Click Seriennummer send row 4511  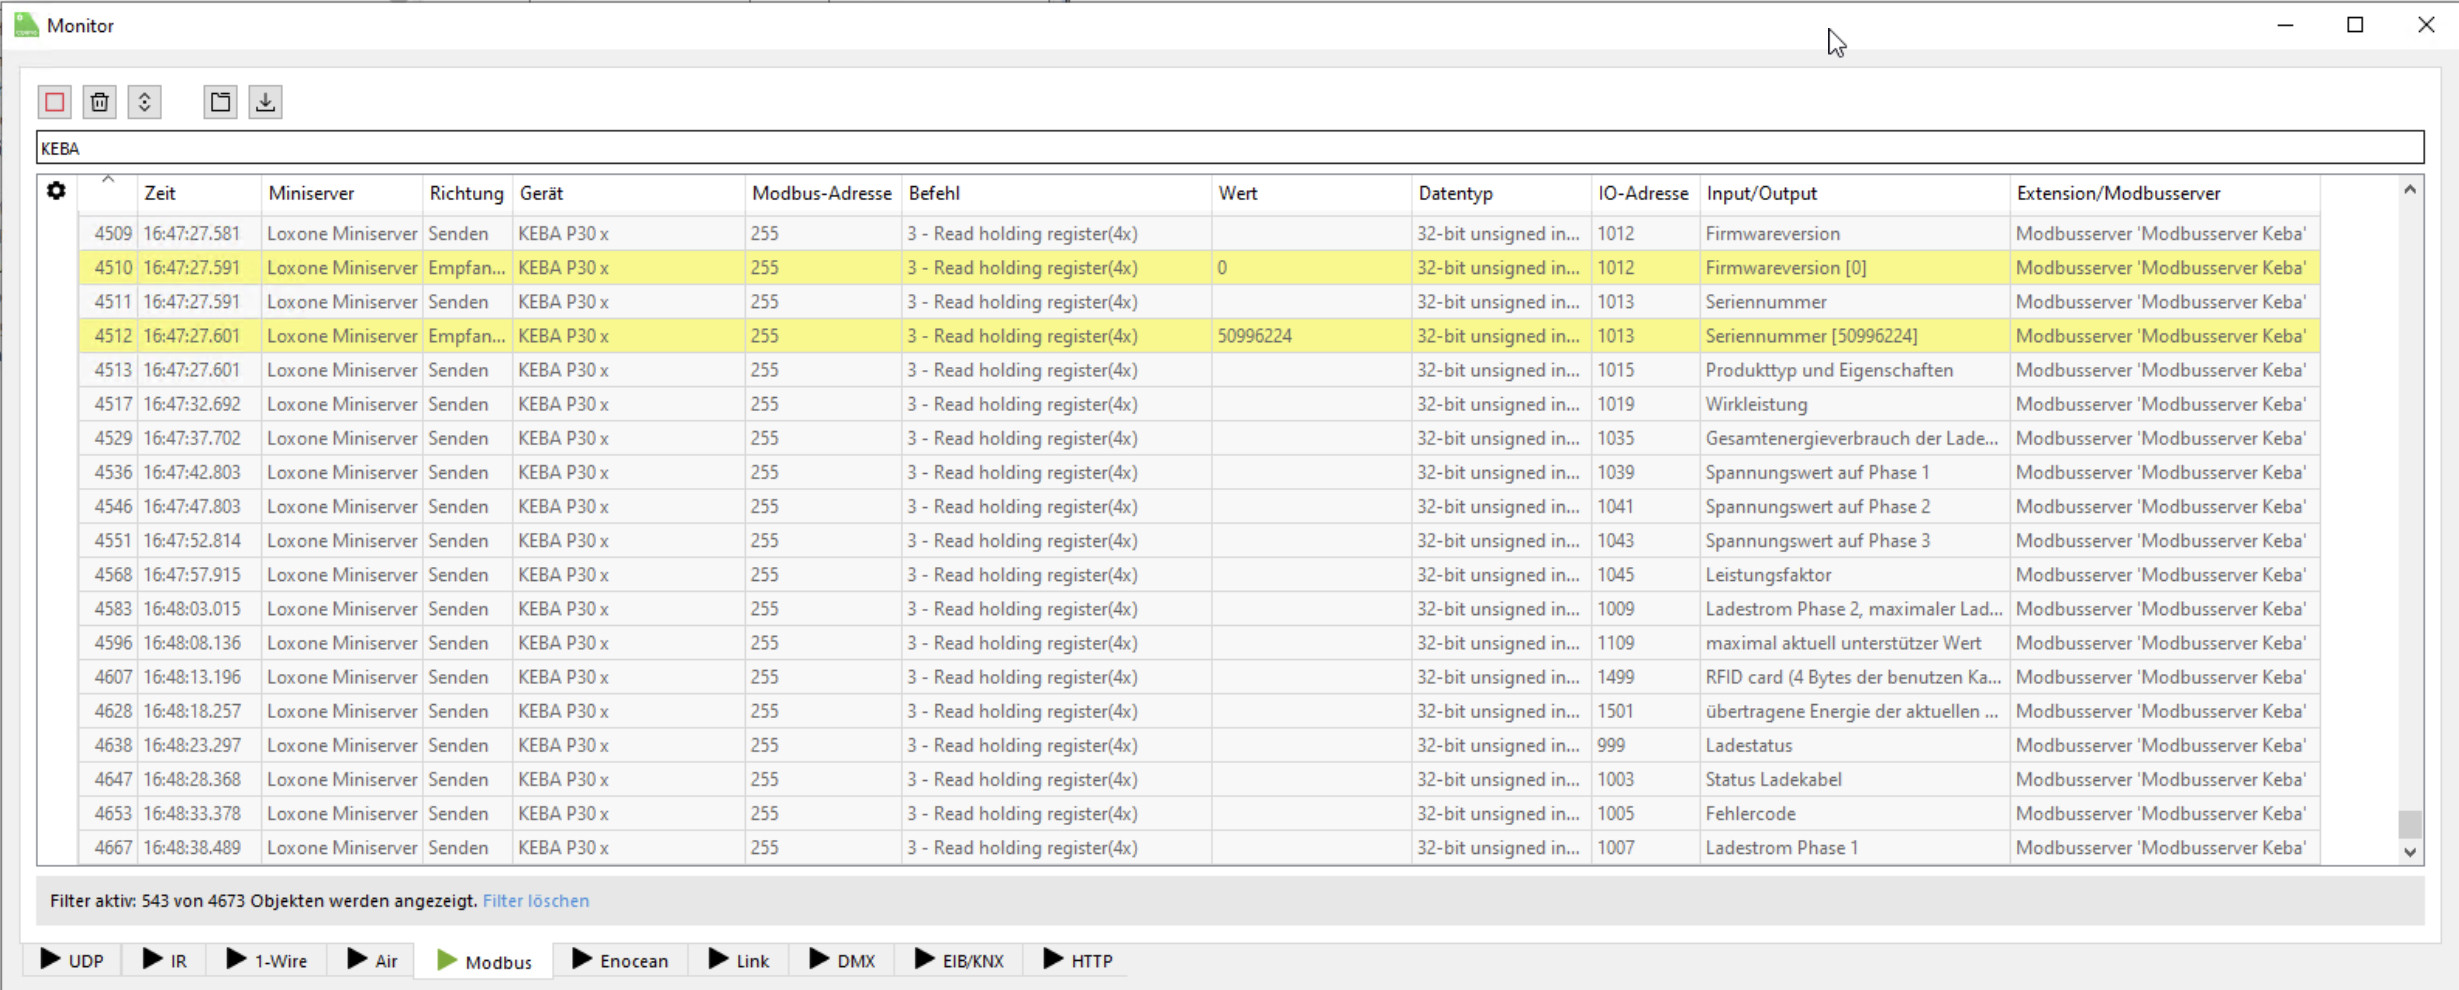pyautogui.click(x=1199, y=301)
